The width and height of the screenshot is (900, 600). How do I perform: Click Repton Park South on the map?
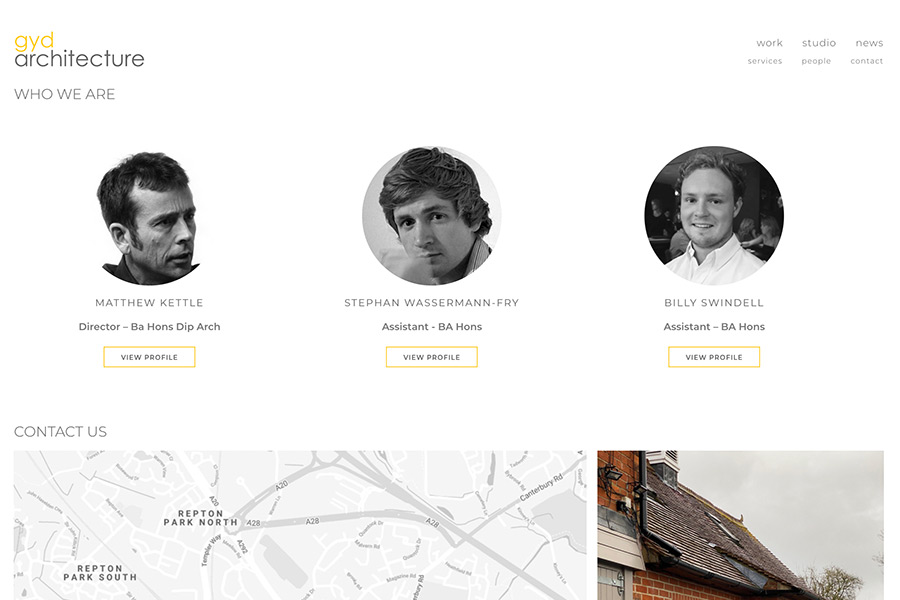coord(100,572)
